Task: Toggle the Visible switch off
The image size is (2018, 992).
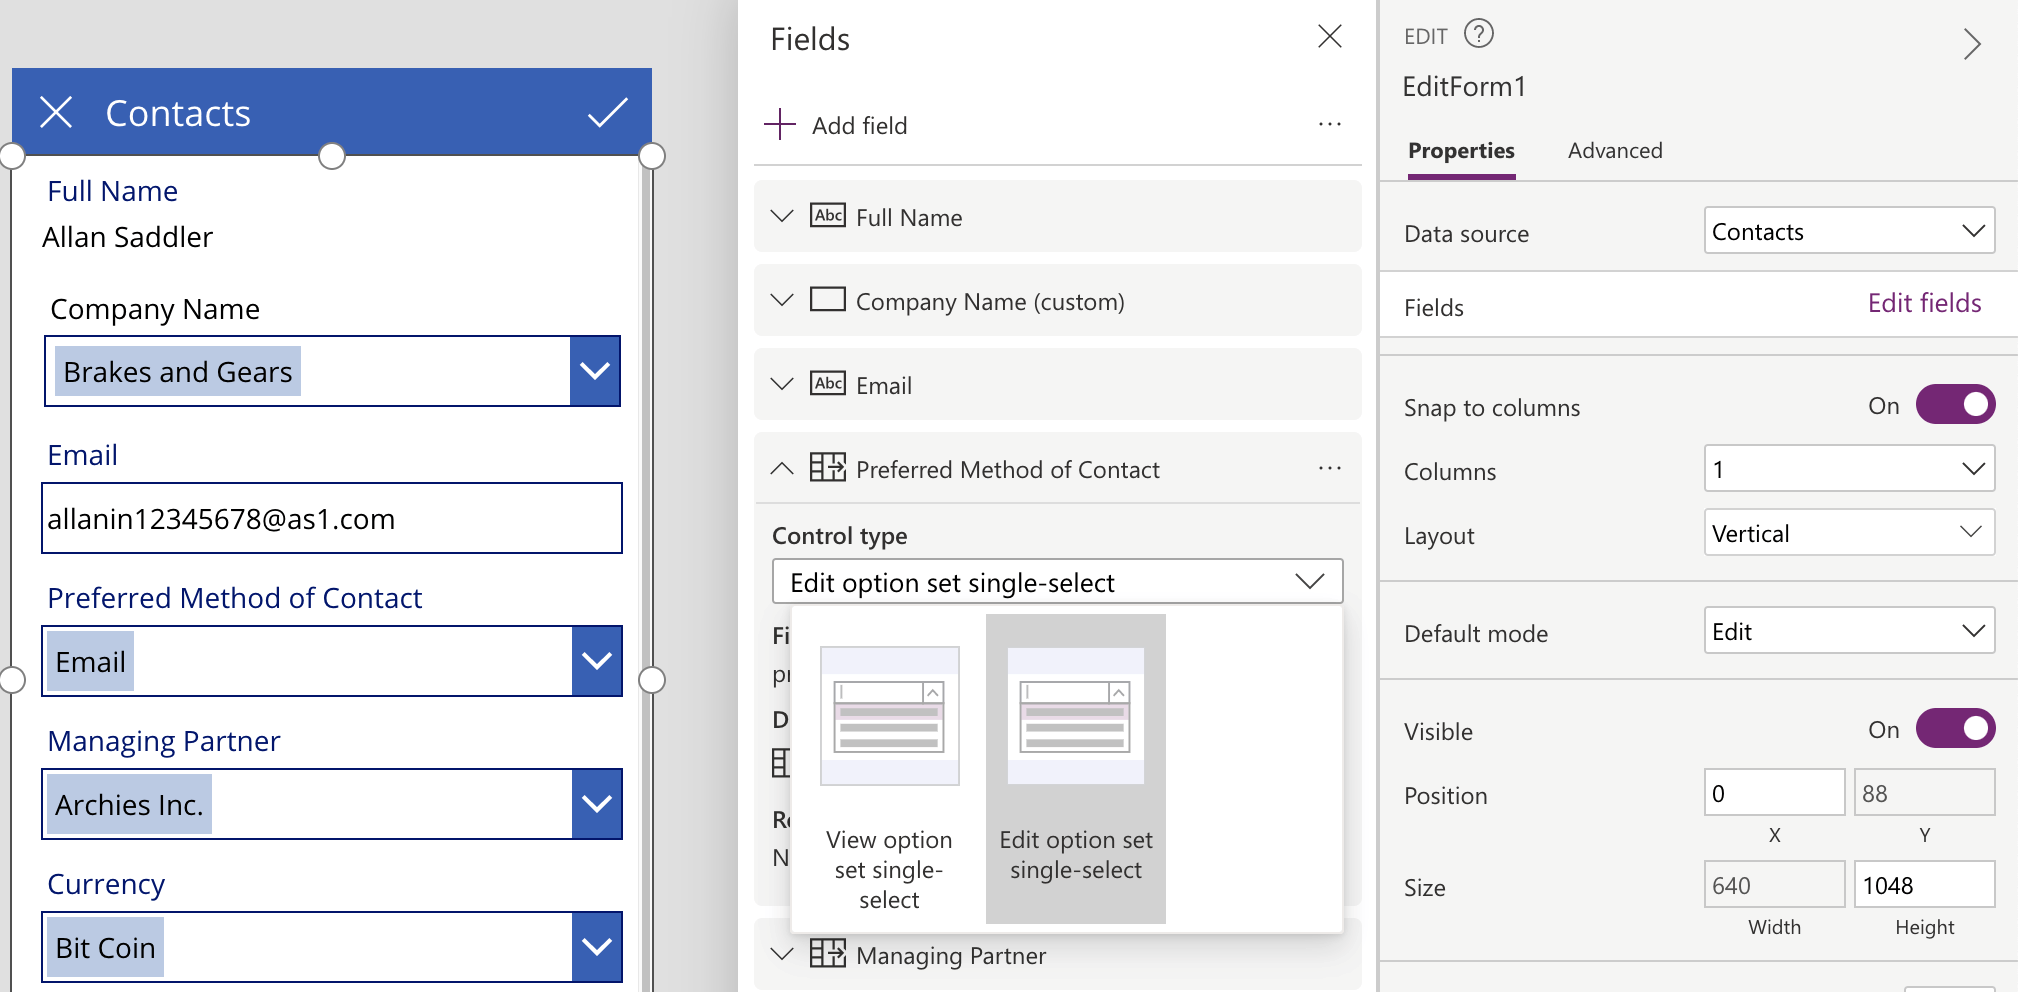Action: [1955, 729]
